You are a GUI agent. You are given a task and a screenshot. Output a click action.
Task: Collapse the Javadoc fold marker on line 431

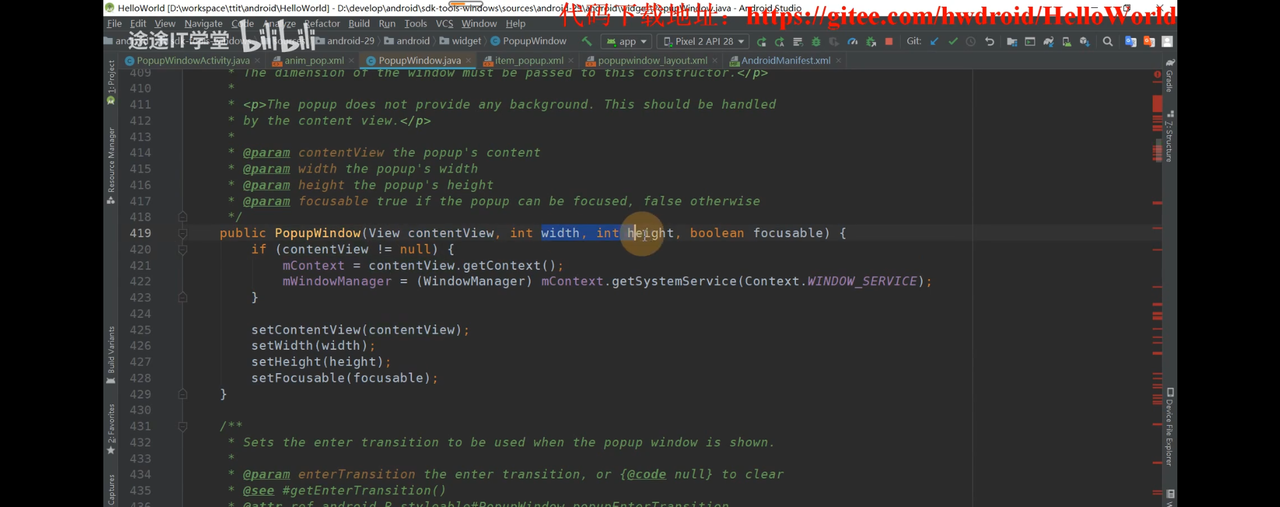[183, 426]
